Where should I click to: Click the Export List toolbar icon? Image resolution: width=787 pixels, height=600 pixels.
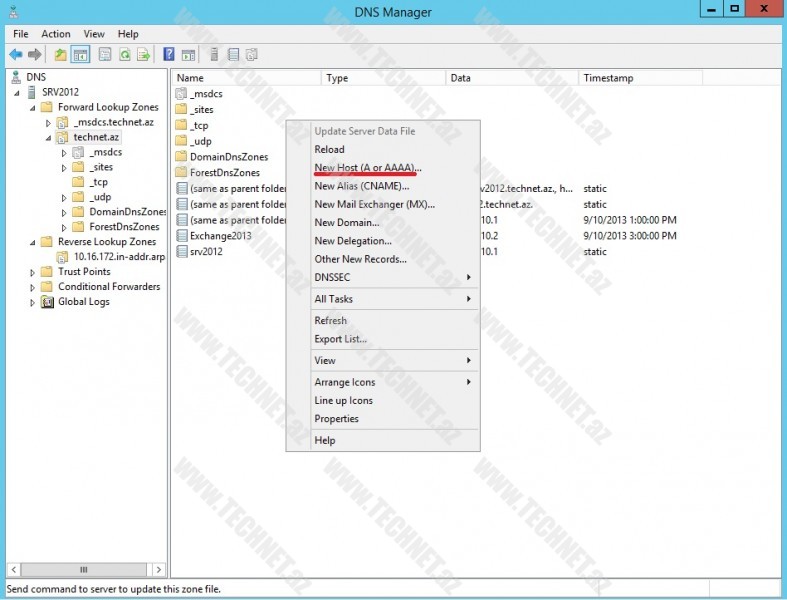point(143,54)
